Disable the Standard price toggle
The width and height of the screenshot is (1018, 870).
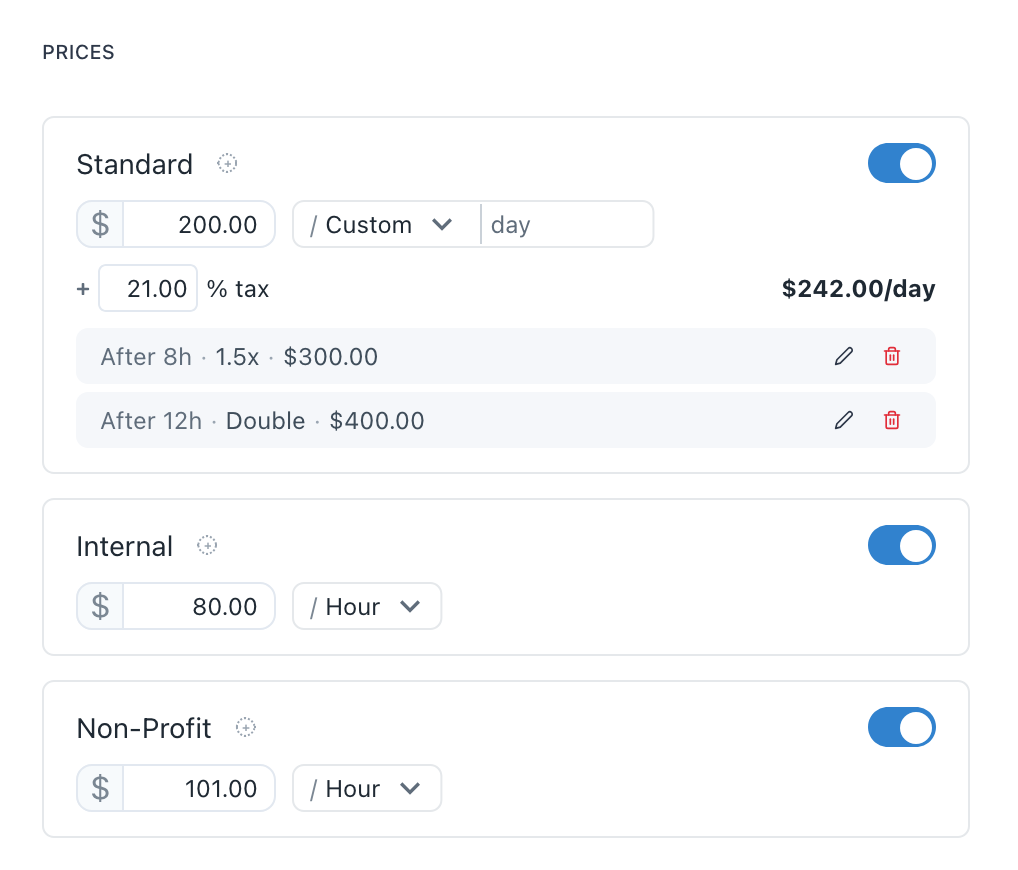pyautogui.click(x=901, y=163)
